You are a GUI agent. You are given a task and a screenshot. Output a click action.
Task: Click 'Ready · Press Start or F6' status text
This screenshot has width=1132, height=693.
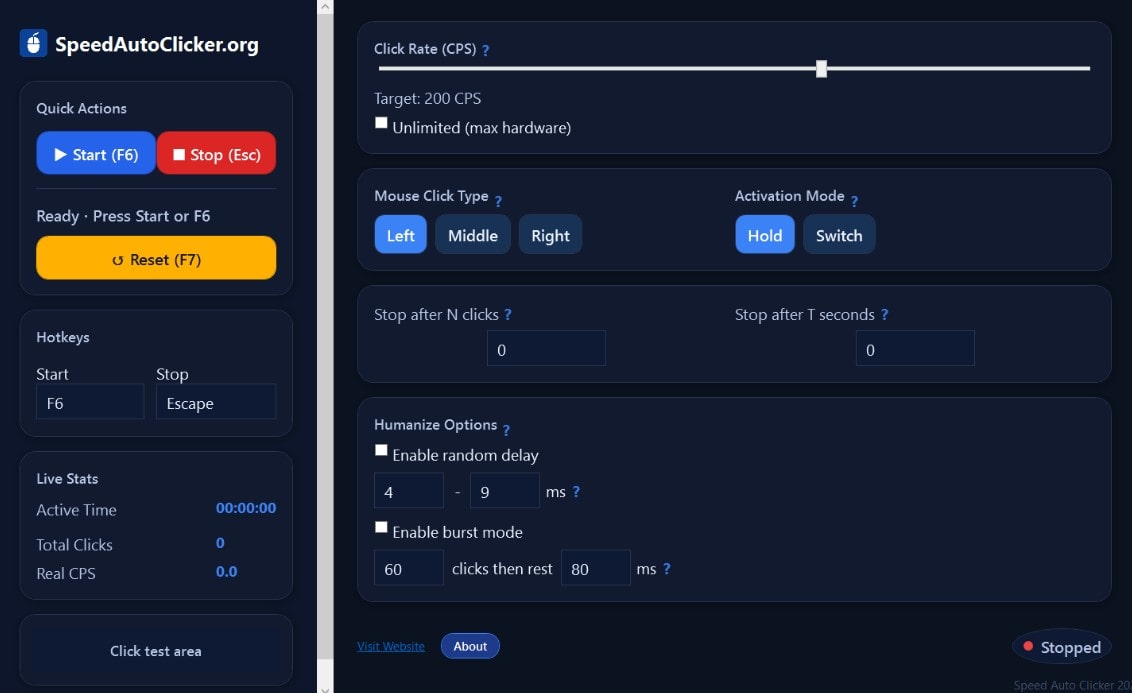pyautogui.click(x=123, y=216)
